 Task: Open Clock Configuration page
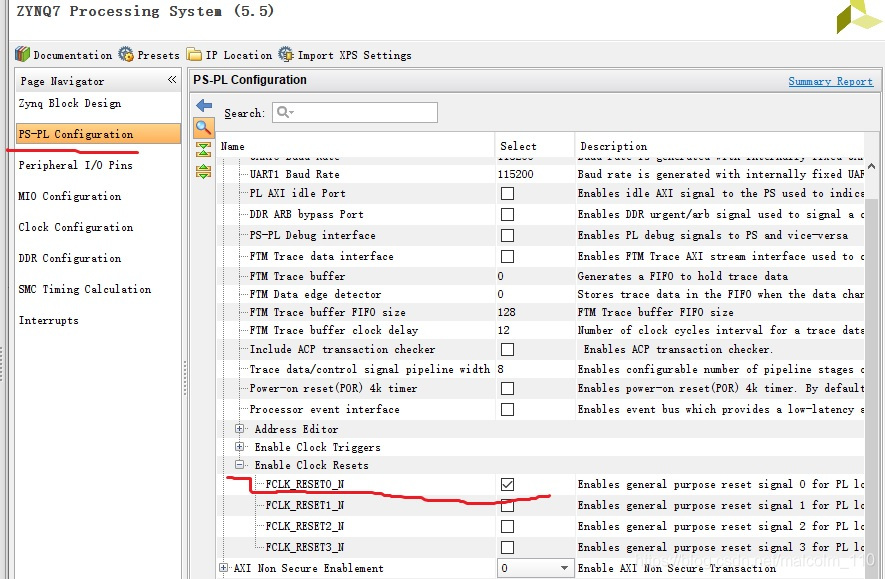coord(76,227)
